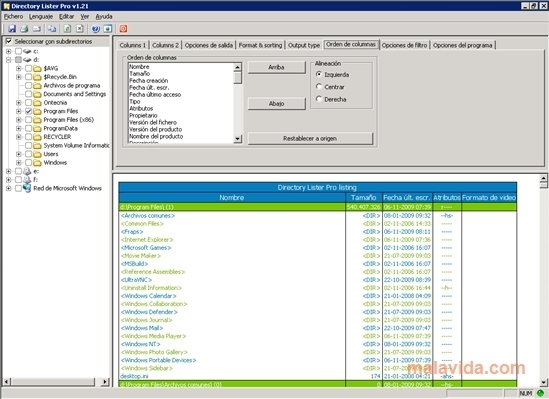The width and height of the screenshot is (549, 399).
Task: Uncheck the Program Files checkbox
Action: pyautogui.click(x=29, y=111)
